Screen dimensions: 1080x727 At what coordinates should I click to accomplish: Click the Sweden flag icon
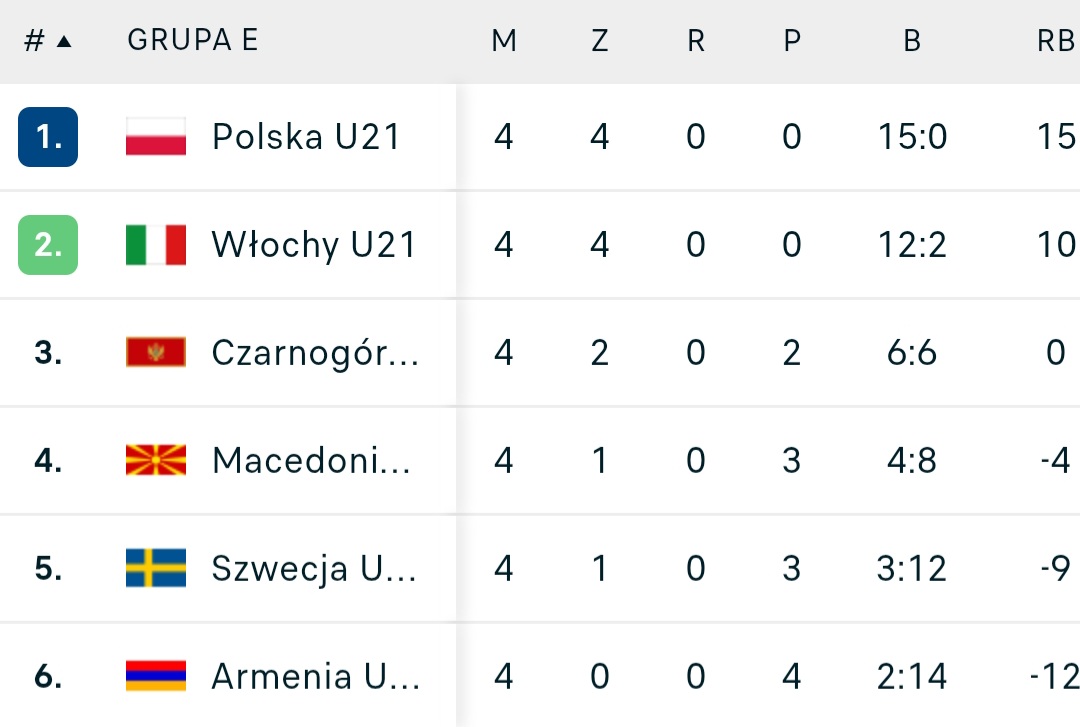(x=156, y=568)
